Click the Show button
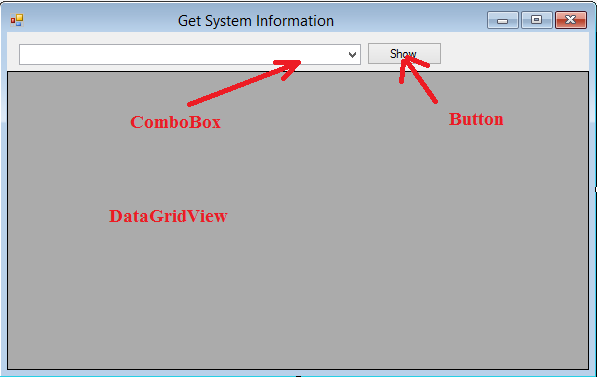 tap(404, 54)
